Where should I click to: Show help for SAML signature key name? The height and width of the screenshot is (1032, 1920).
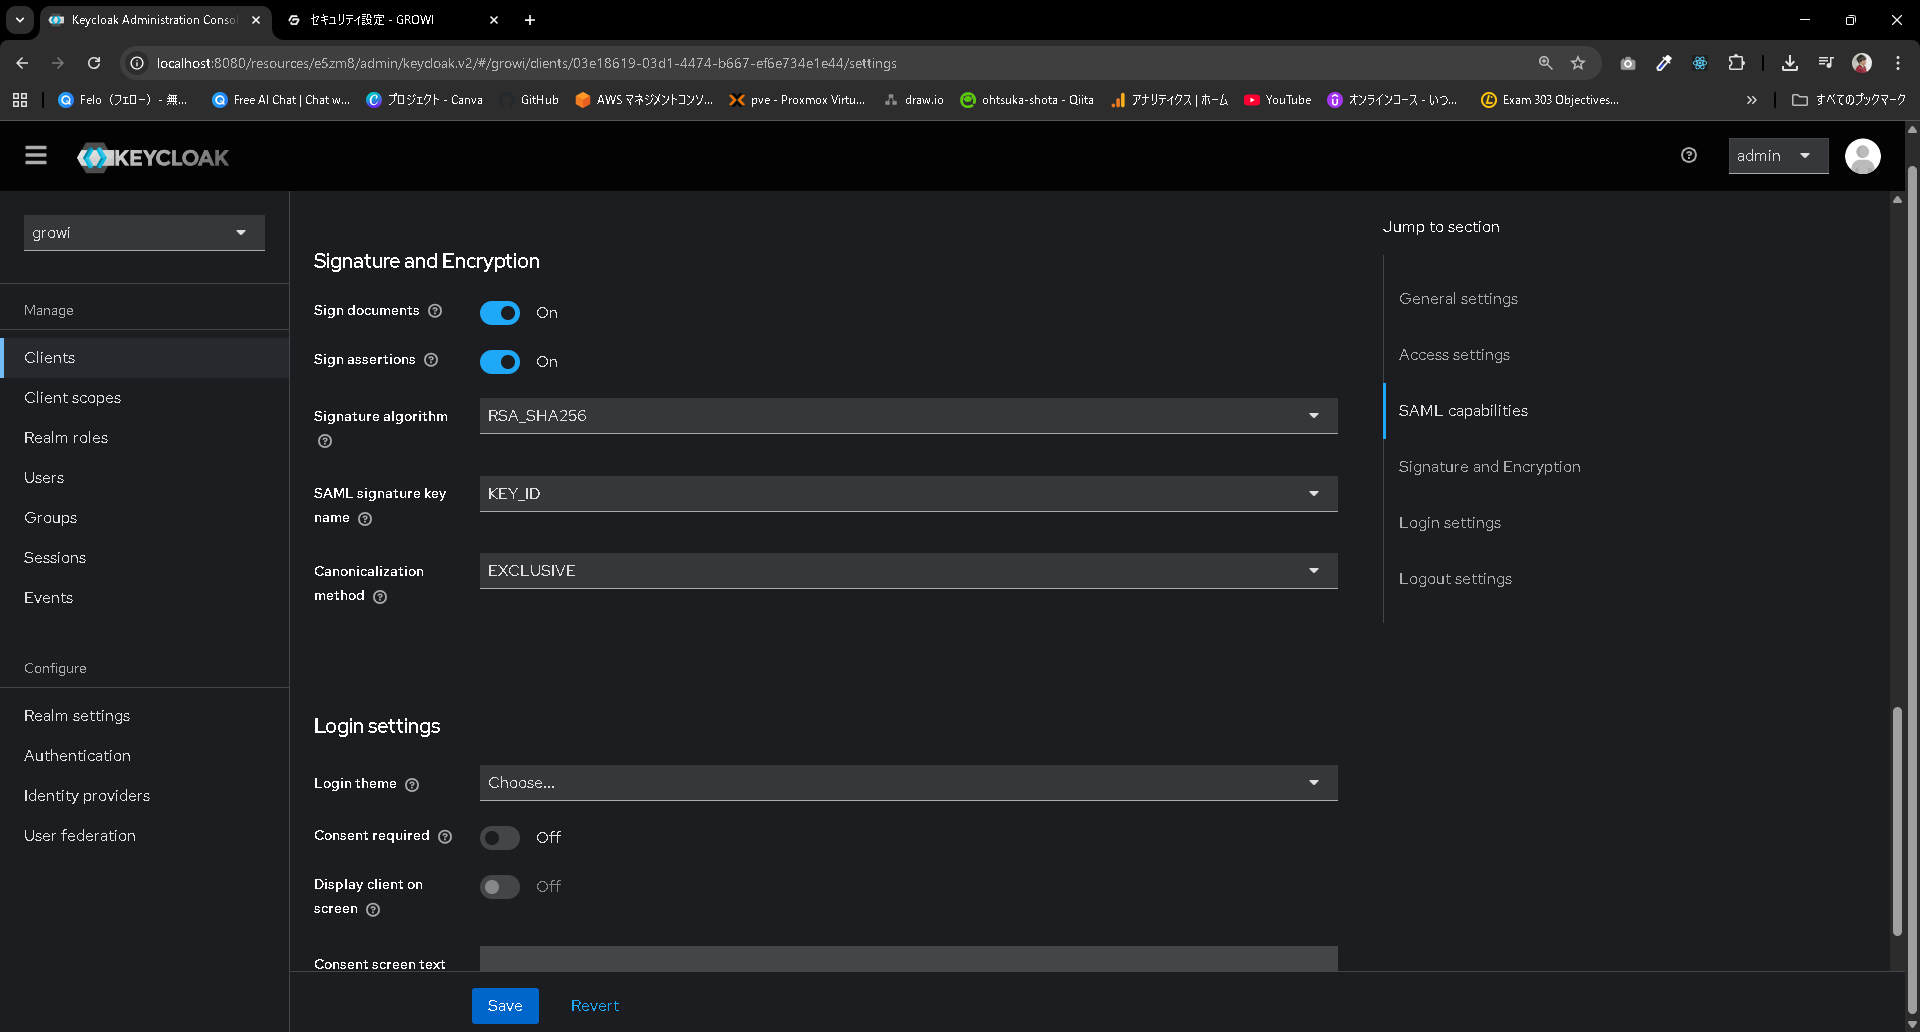click(x=365, y=519)
